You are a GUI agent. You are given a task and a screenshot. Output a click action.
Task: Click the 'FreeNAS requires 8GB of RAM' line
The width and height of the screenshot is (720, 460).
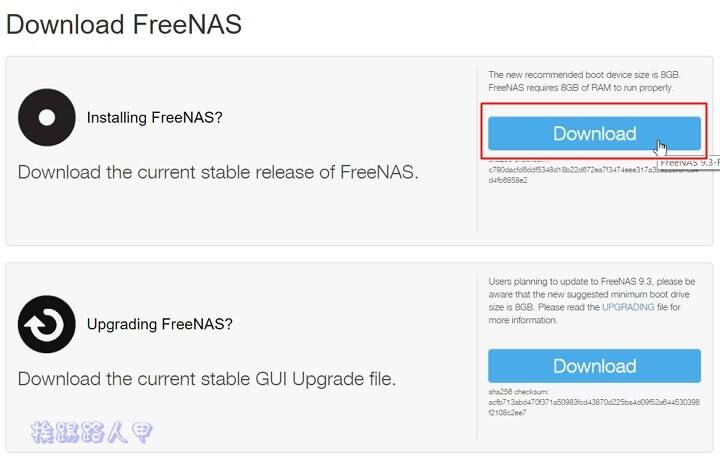580,87
